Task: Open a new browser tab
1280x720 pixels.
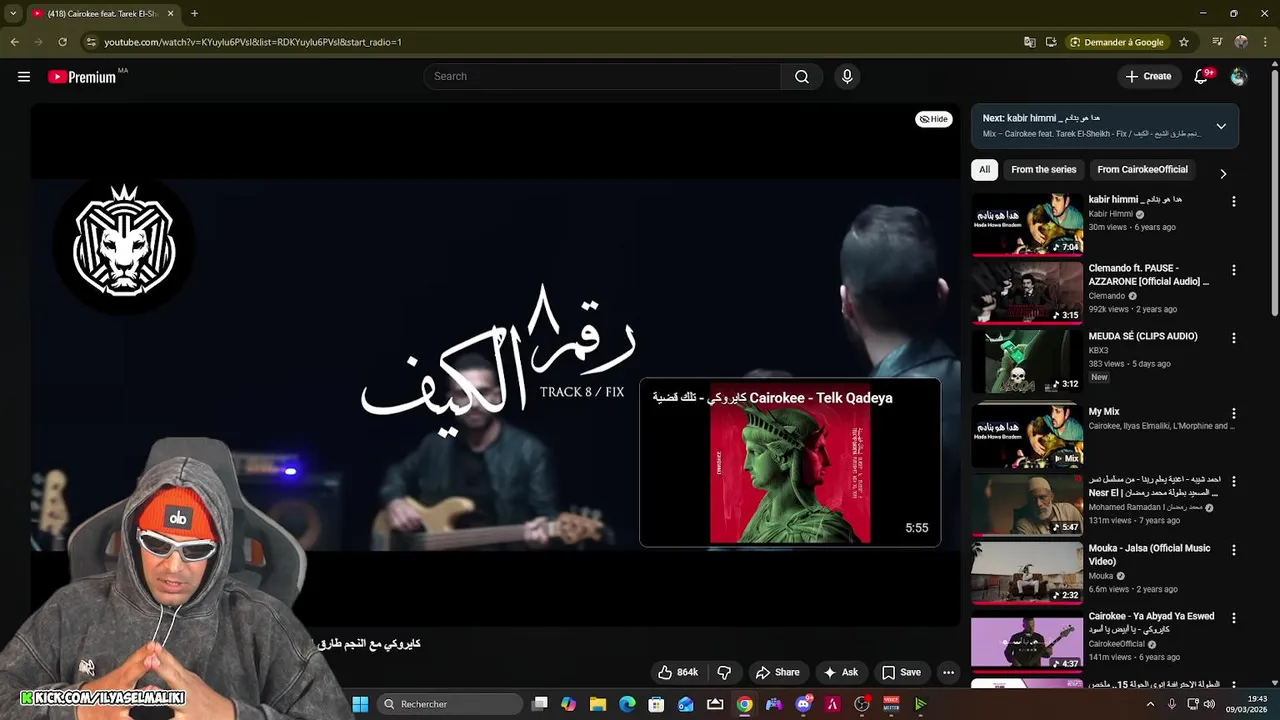Action: pos(194,13)
